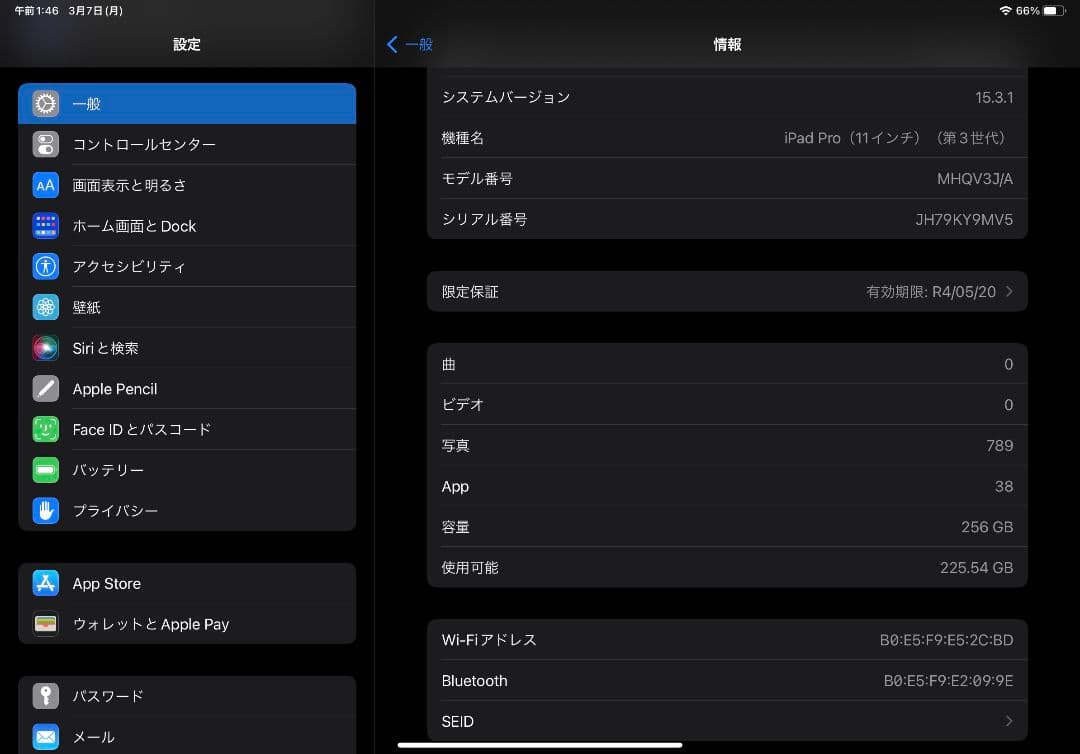Open Mail settings via the envelope icon
This screenshot has width=1080, height=754.
click(45, 737)
